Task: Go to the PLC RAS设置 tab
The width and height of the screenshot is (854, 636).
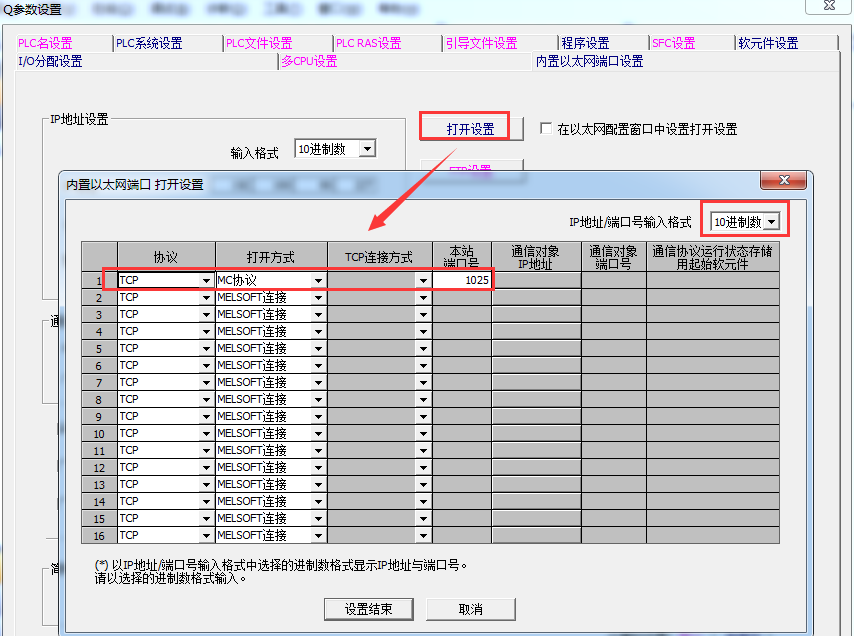Action: click(369, 43)
